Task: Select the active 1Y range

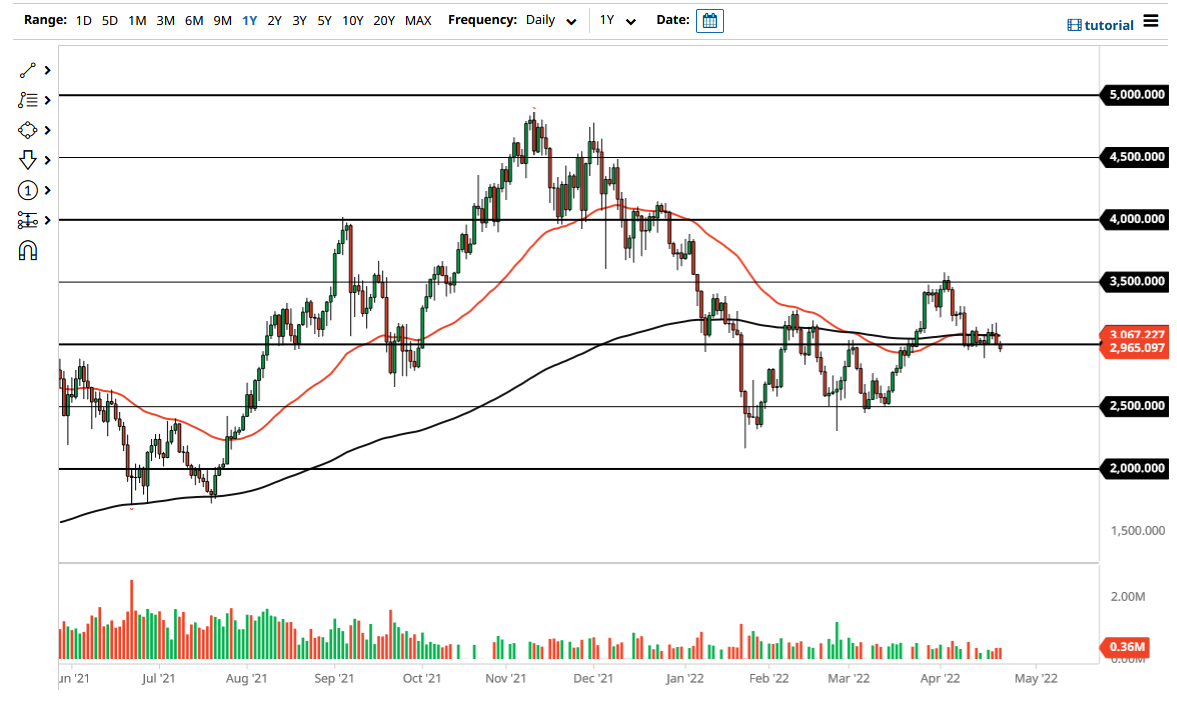Action: pyautogui.click(x=249, y=21)
